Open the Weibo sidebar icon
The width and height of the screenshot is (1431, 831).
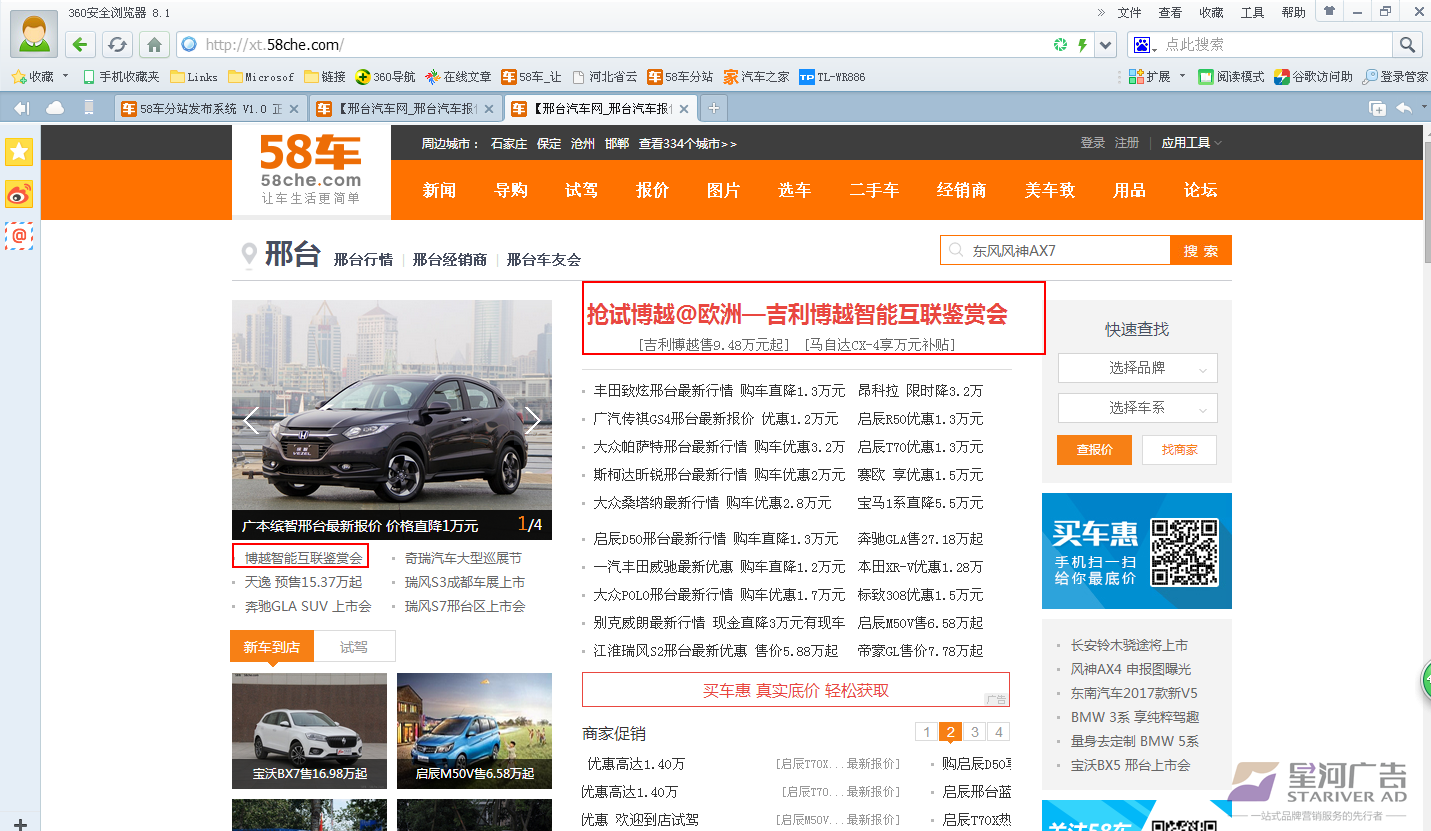19,194
